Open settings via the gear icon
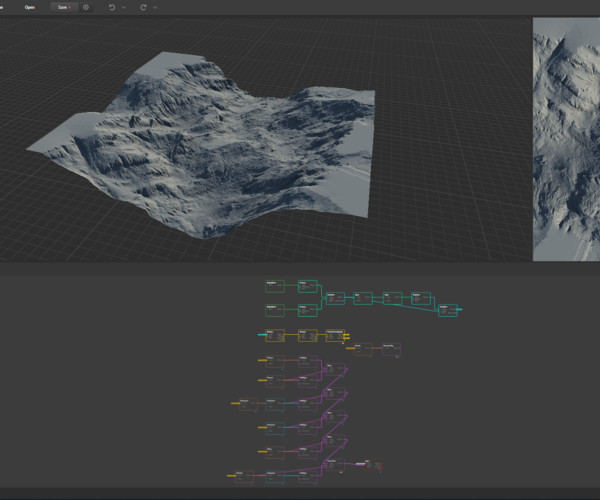Screen dimensions: 600x500 tap(86, 7)
